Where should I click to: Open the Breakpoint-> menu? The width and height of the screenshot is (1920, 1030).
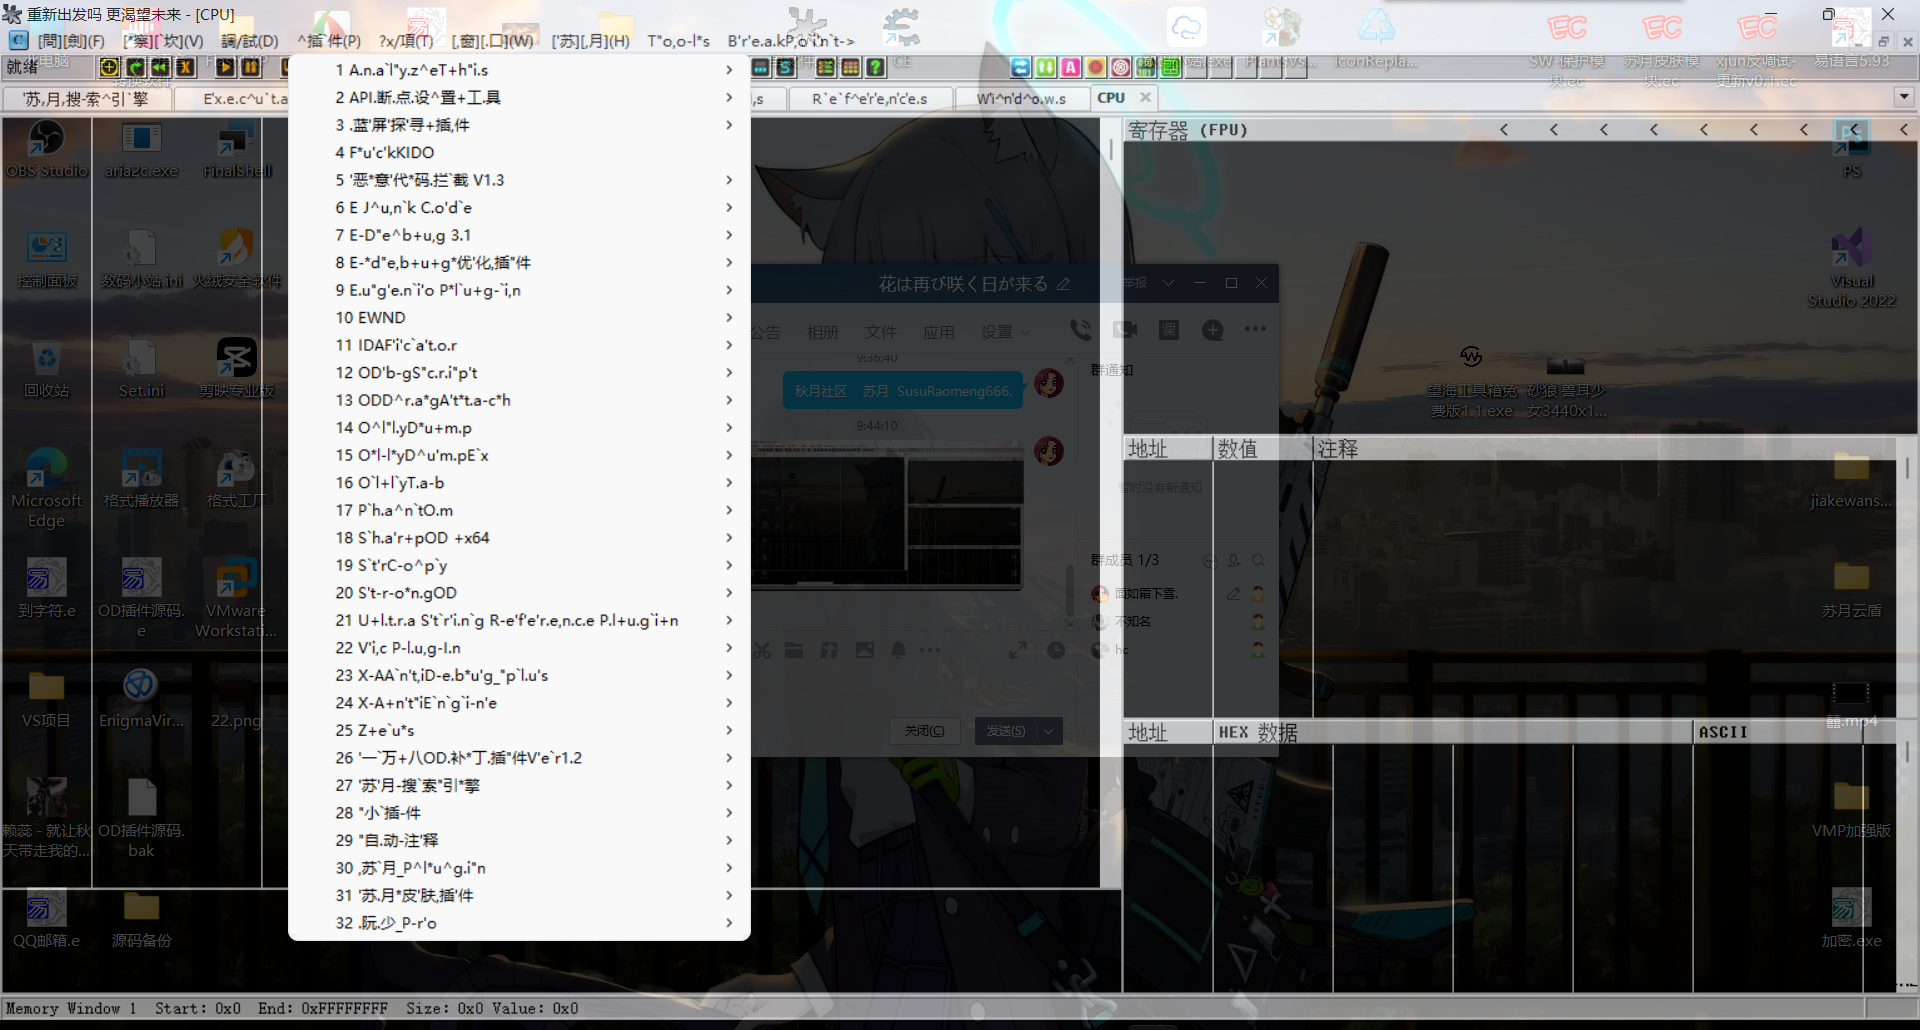pos(791,41)
